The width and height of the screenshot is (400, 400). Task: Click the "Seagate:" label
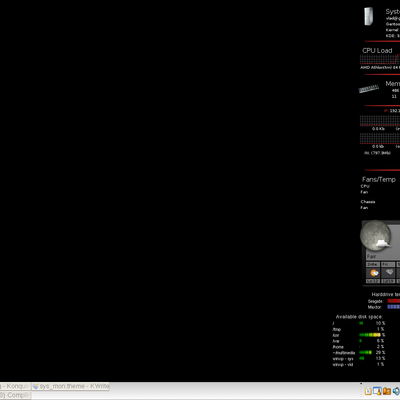(x=376, y=301)
